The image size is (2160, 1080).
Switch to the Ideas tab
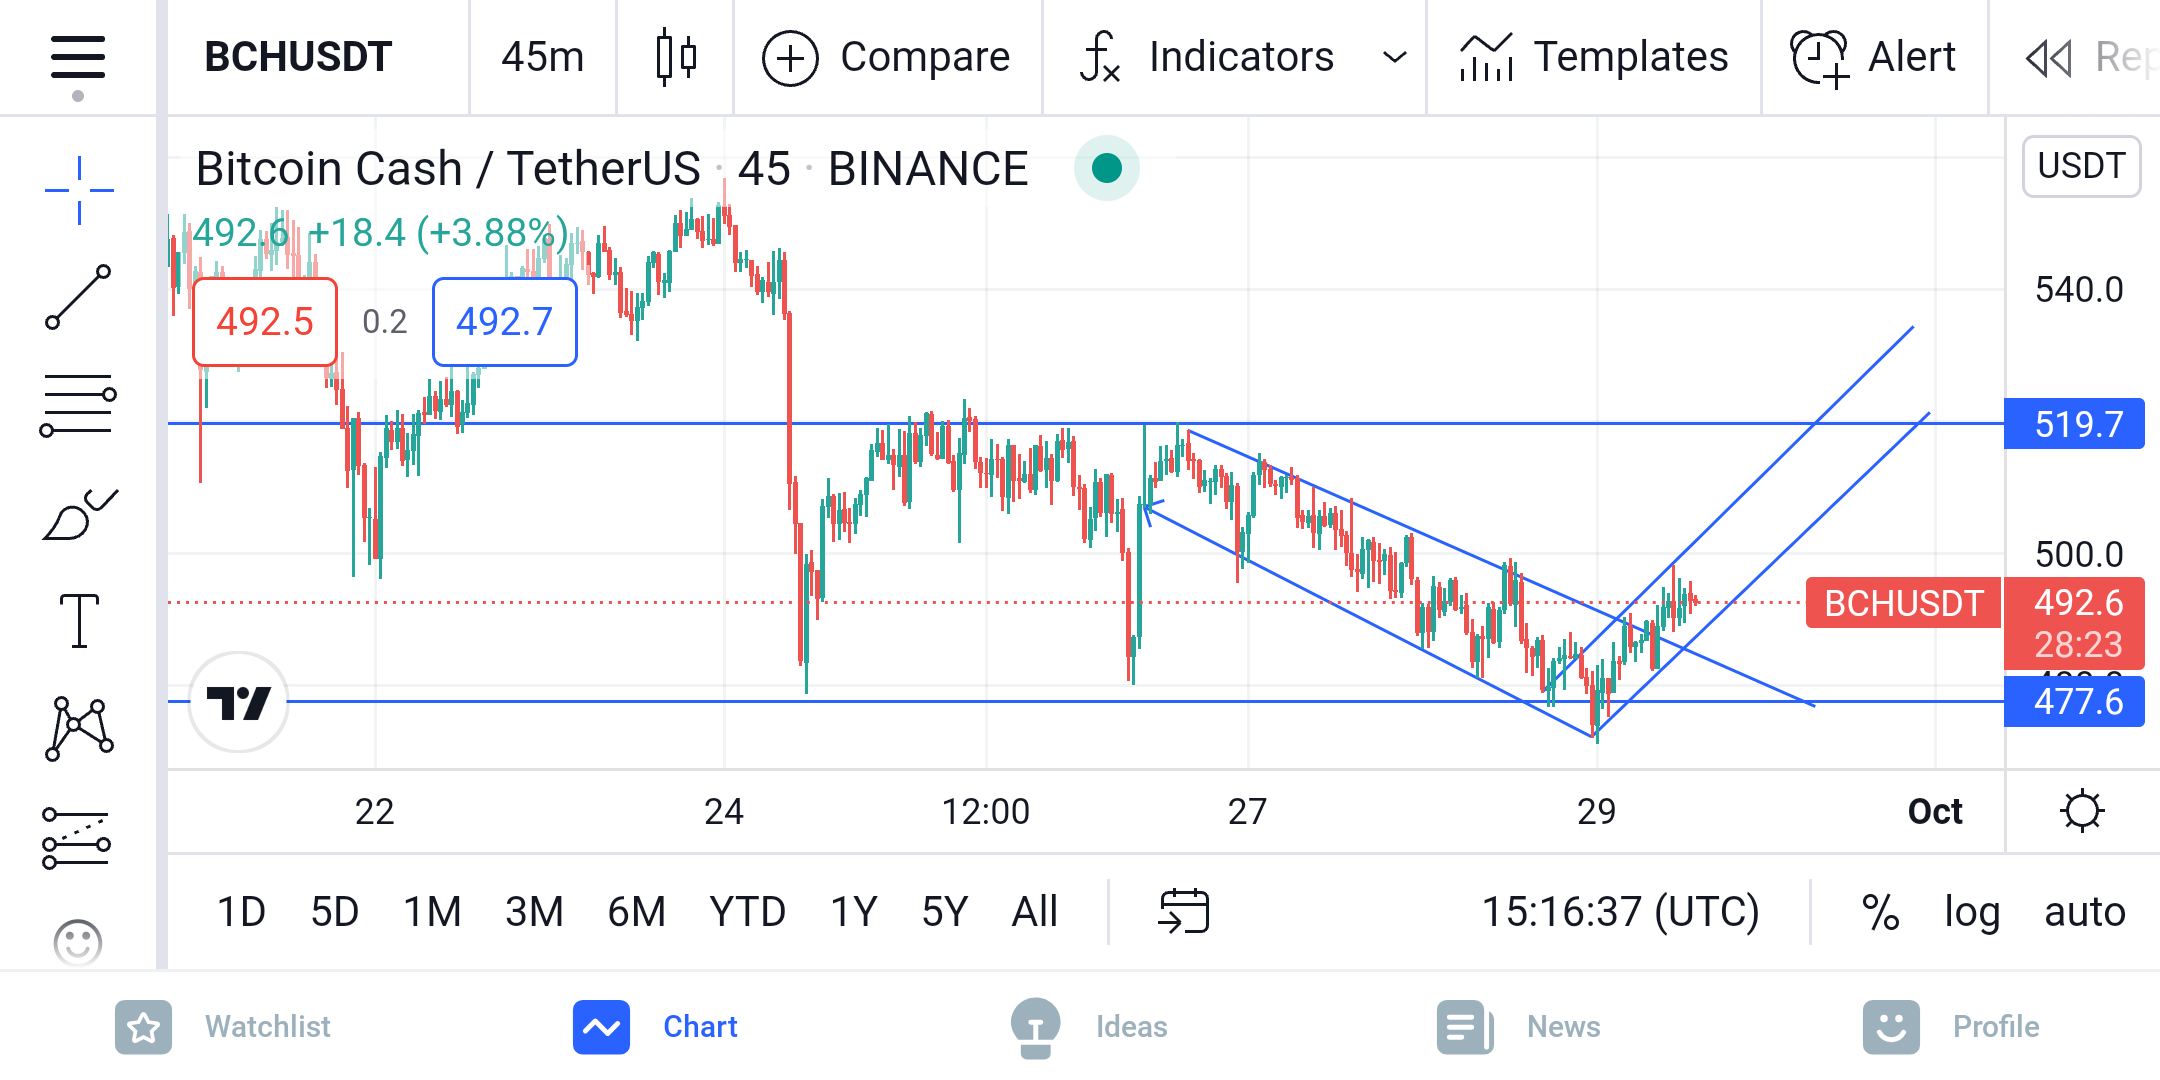[x=1088, y=1027]
